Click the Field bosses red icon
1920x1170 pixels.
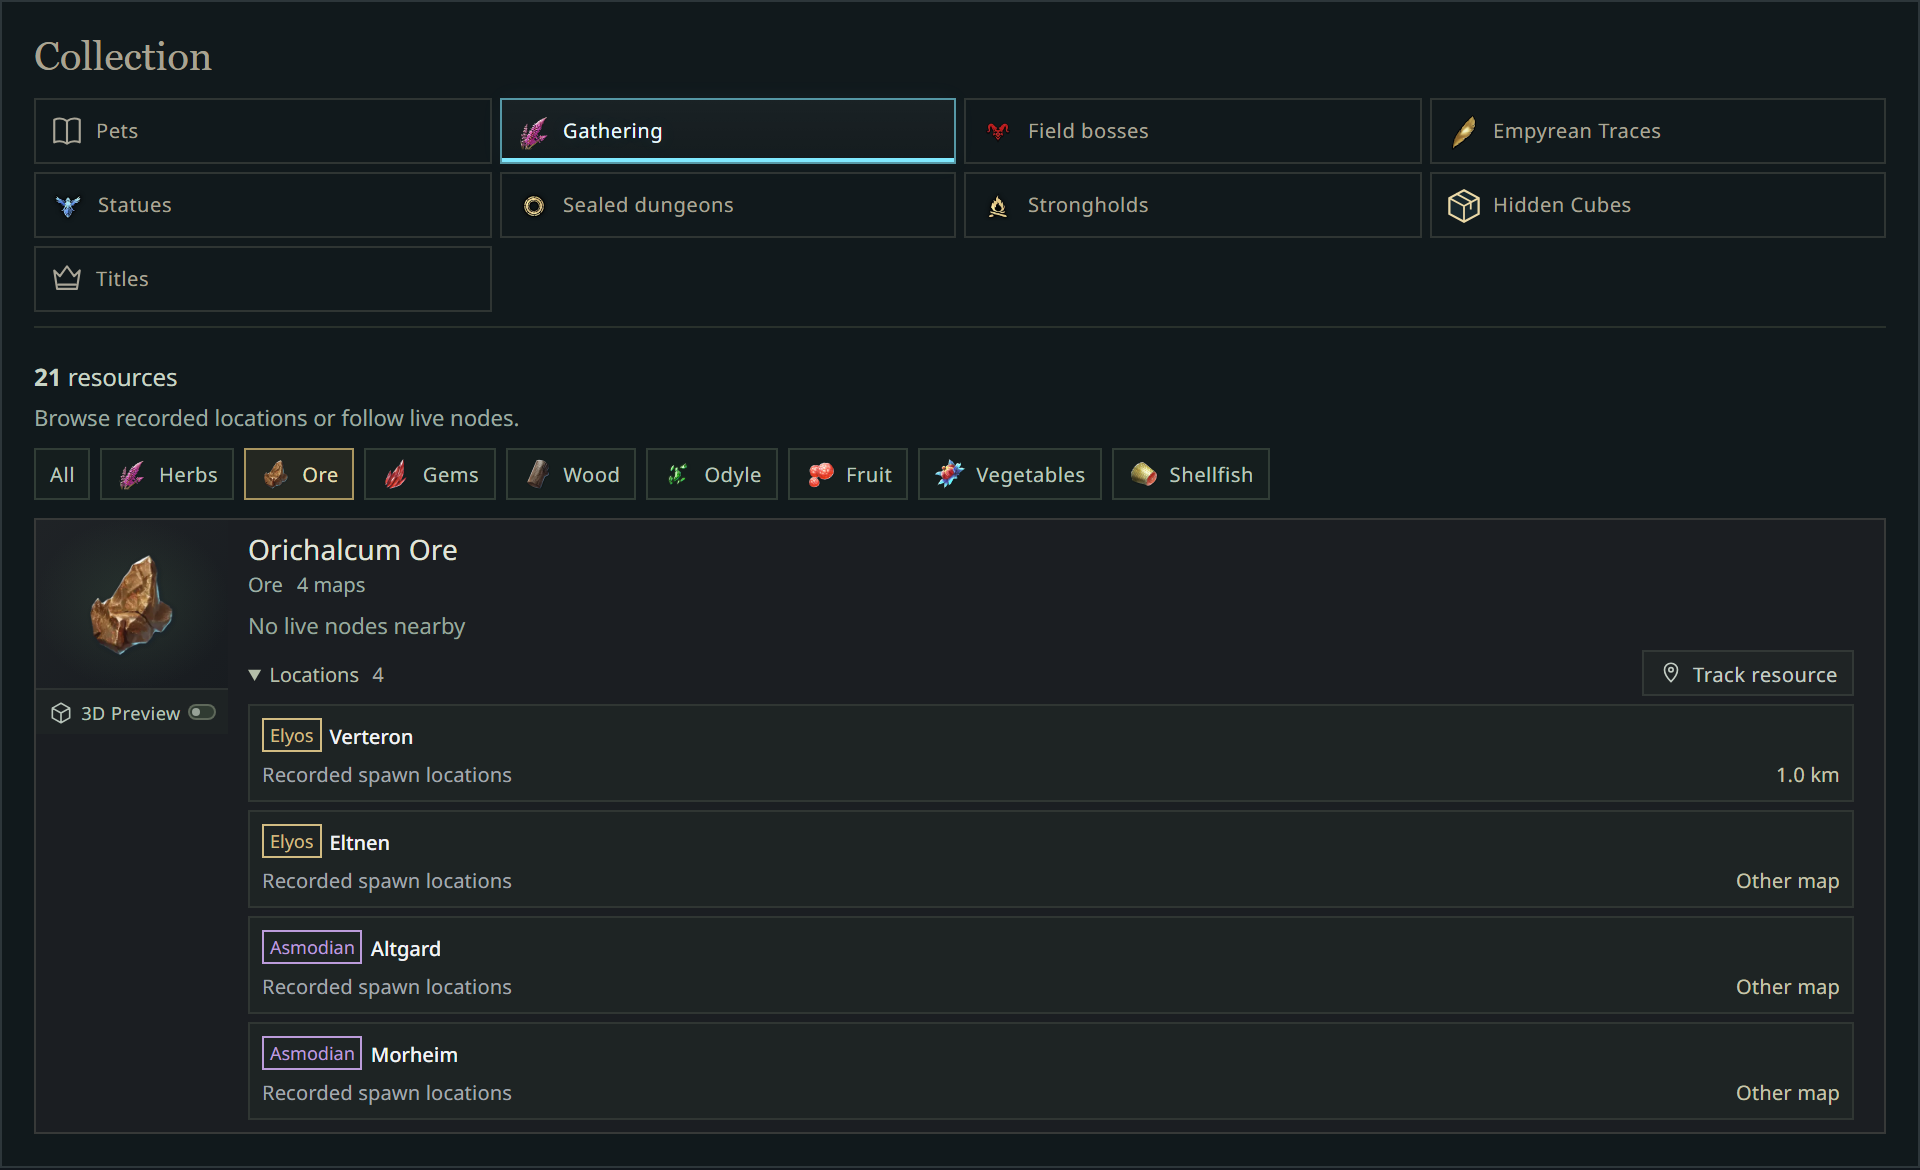(x=997, y=131)
